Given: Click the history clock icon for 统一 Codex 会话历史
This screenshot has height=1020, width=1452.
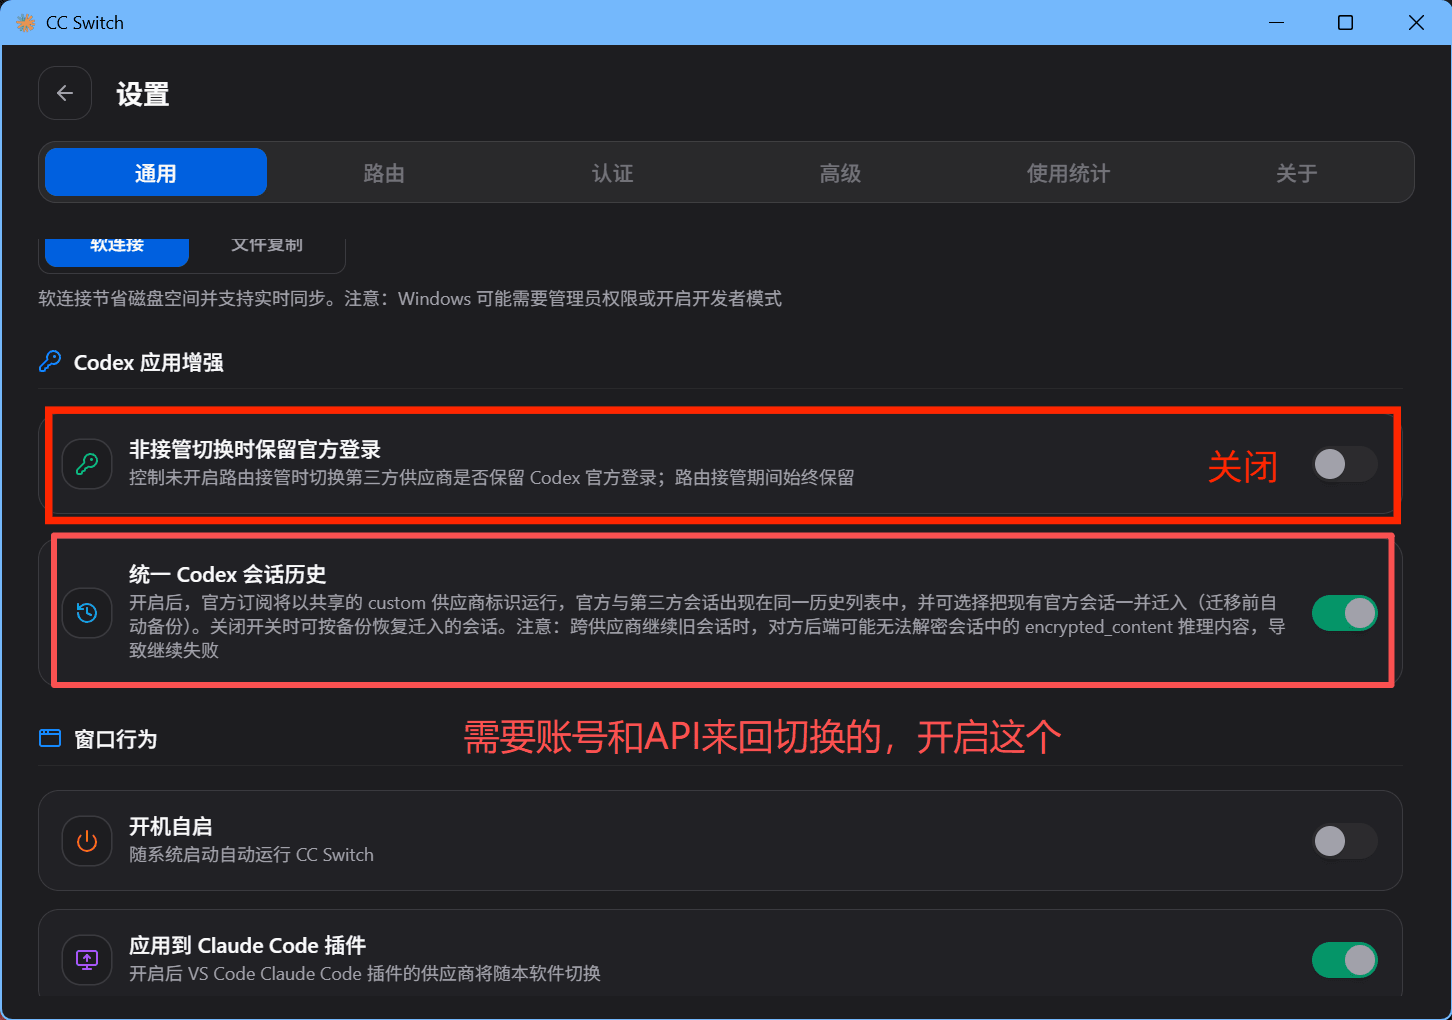Looking at the screenshot, I should tap(87, 612).
